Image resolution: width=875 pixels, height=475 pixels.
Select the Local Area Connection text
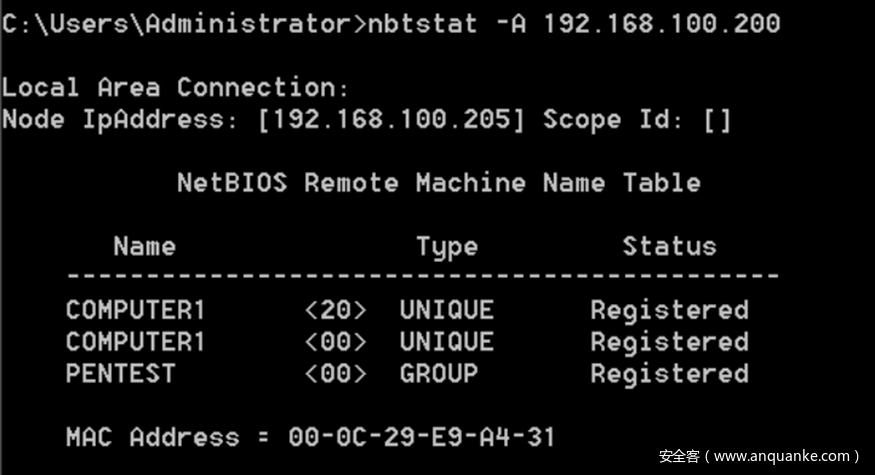(175, 87)
